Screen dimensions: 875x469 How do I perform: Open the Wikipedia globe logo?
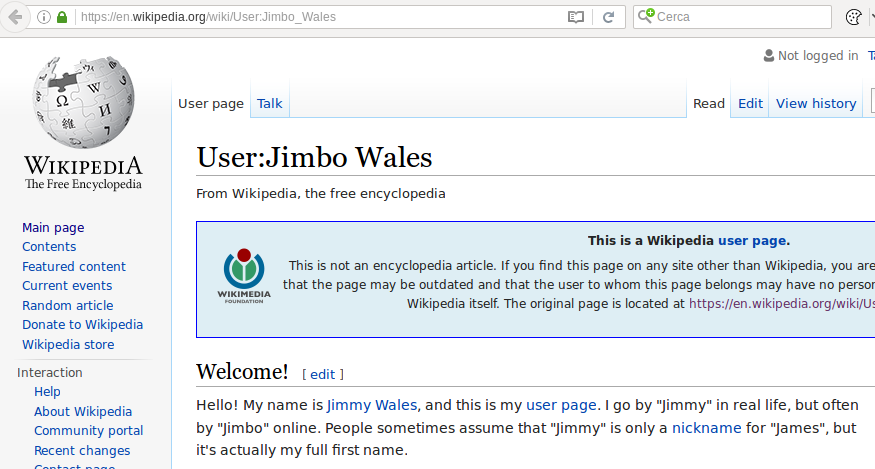click(83, 102)
